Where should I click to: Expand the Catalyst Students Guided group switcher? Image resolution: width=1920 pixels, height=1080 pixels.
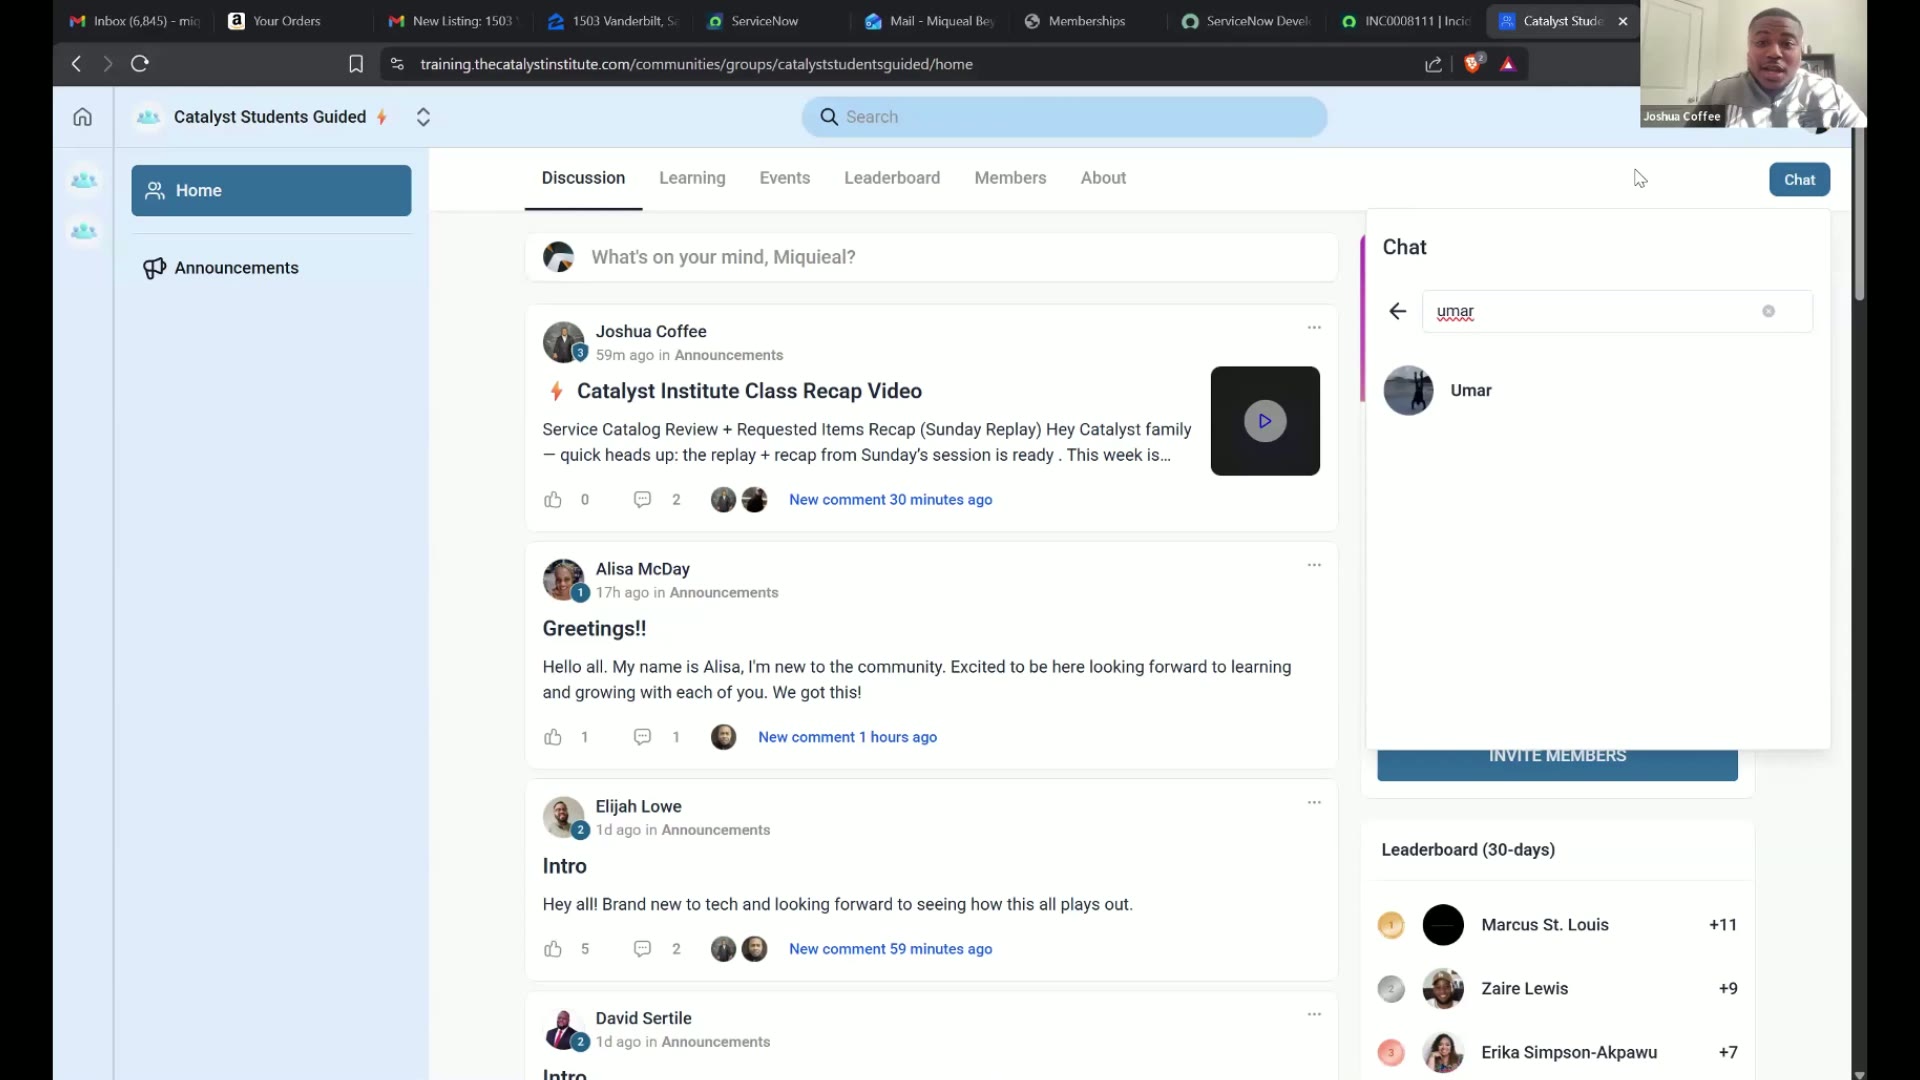coord(423,117)
